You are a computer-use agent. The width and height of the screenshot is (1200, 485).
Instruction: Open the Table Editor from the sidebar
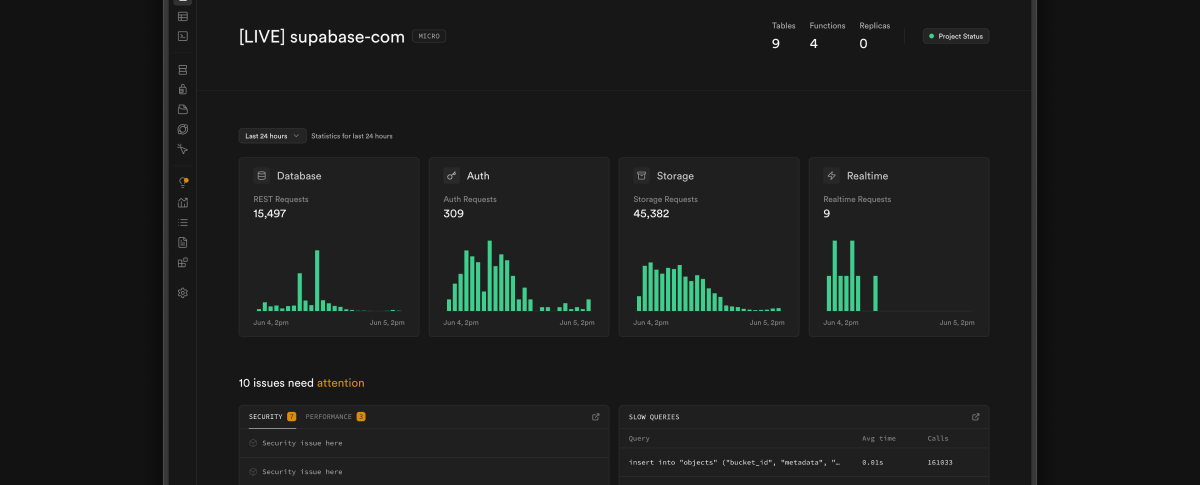tap(182, 16)
